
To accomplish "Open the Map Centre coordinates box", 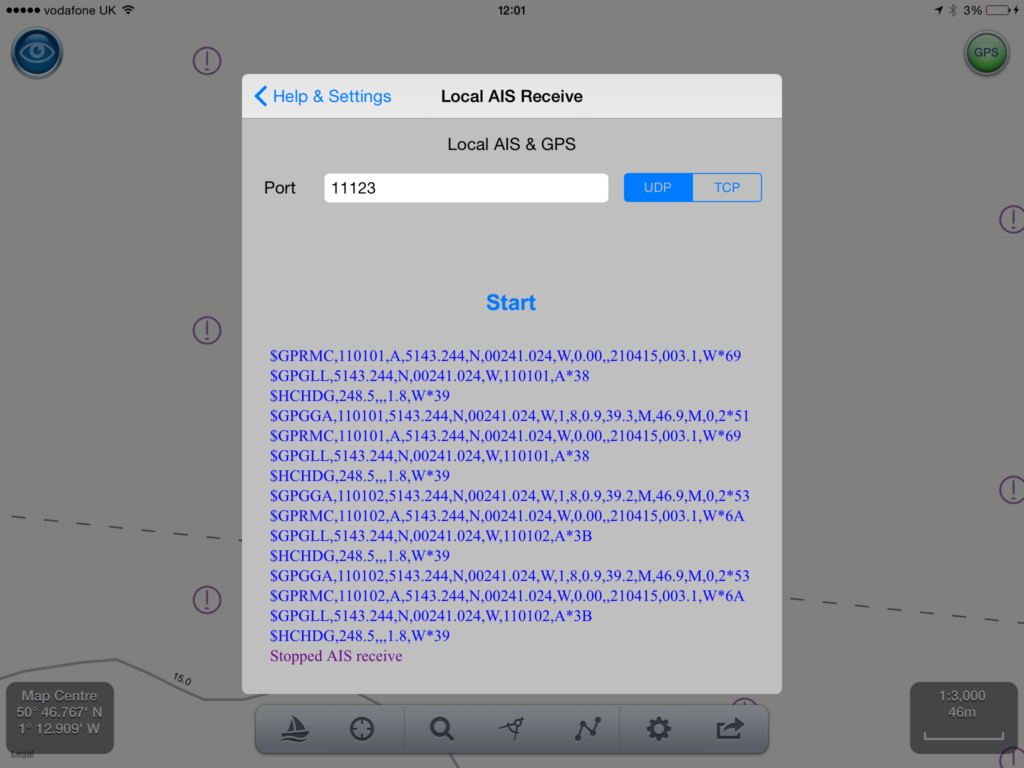I will click(59, 718).
